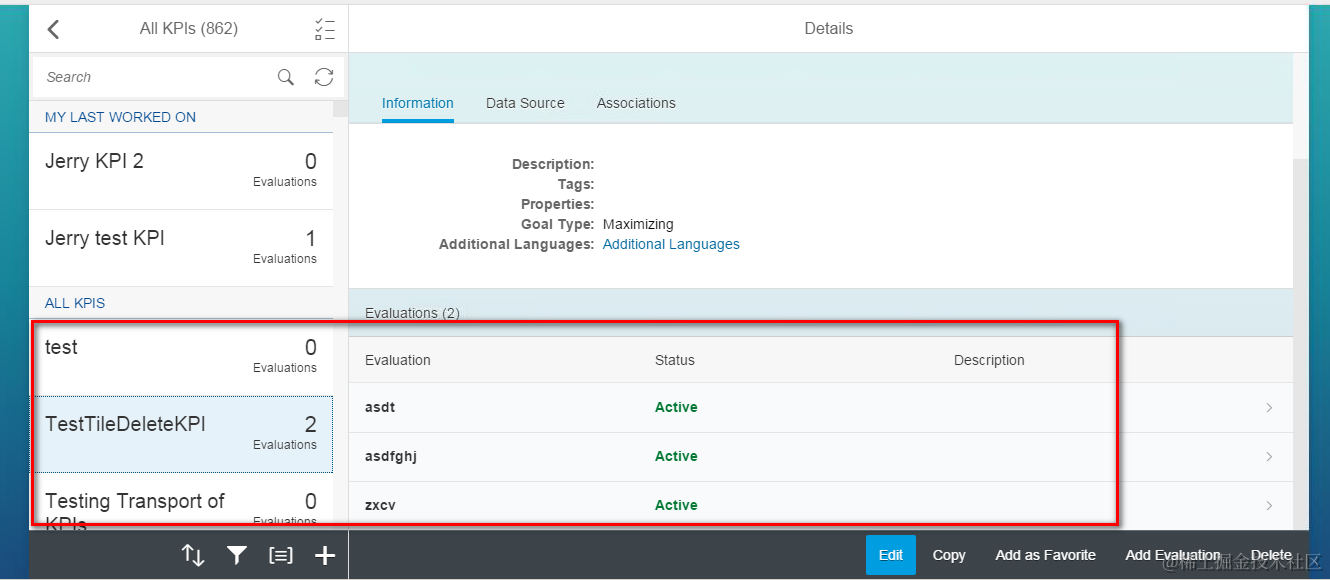
Task: Click the Maximizing goal type value
Action: click(x=638, y=224)
